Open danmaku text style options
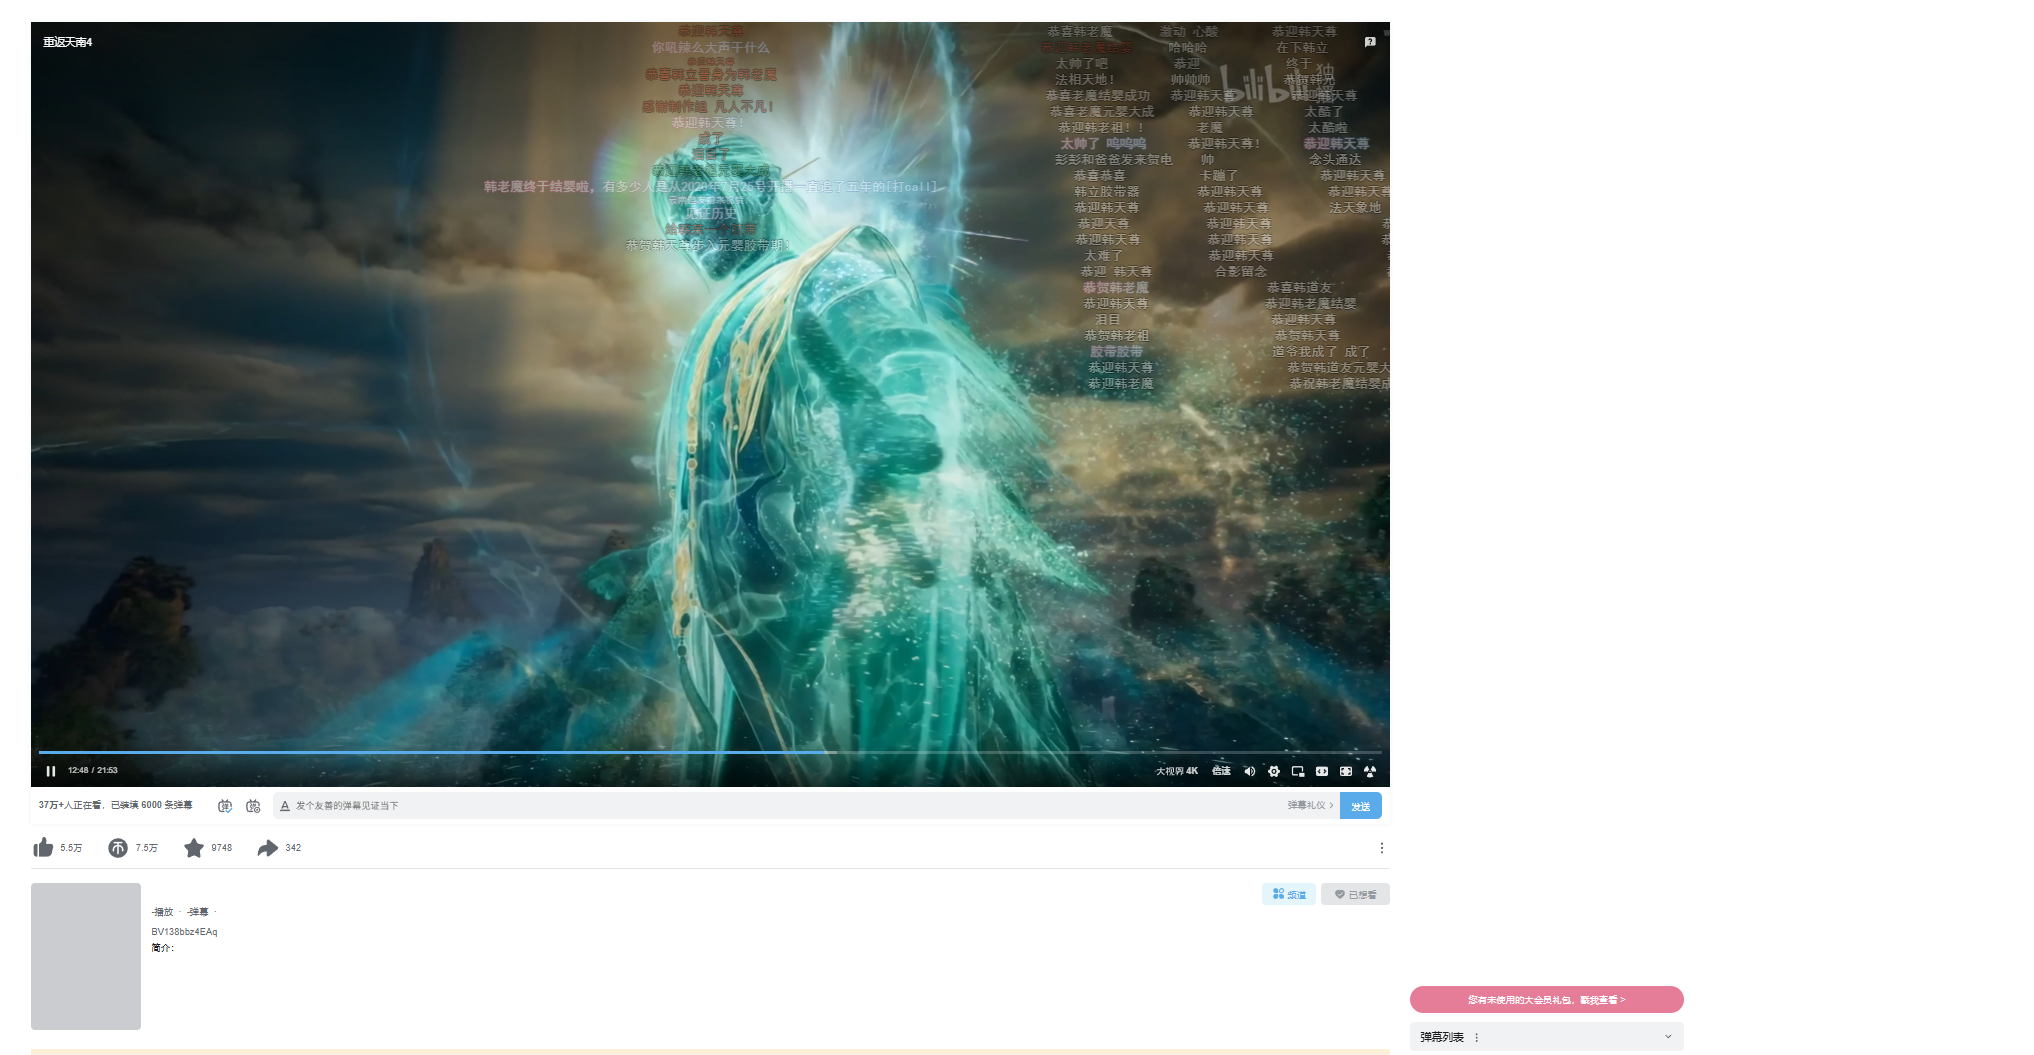Screen dimensions: 2034x1055 [x=285, y=806]
